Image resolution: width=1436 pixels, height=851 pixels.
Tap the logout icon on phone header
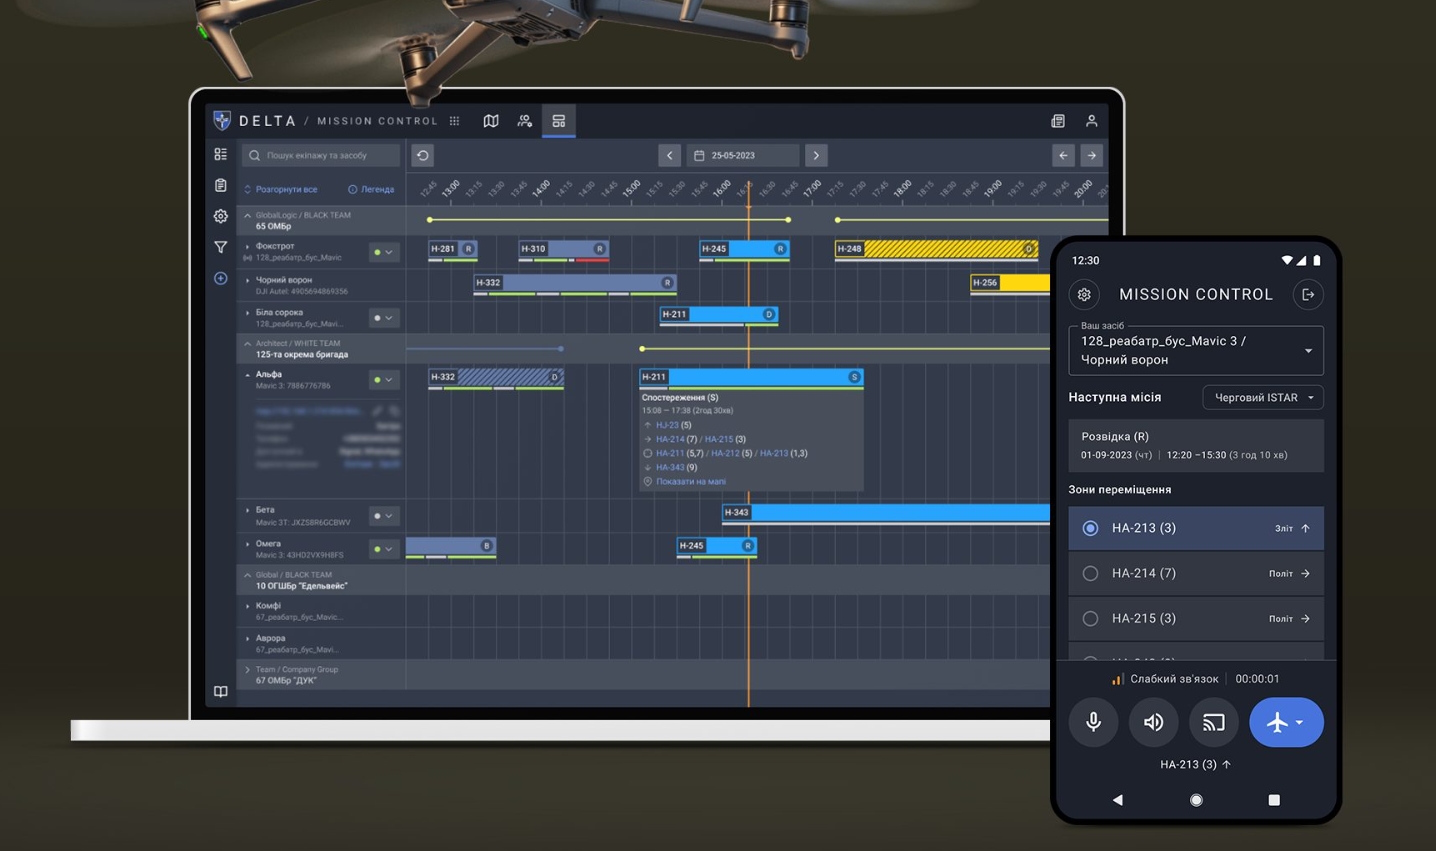point(1307,295)
